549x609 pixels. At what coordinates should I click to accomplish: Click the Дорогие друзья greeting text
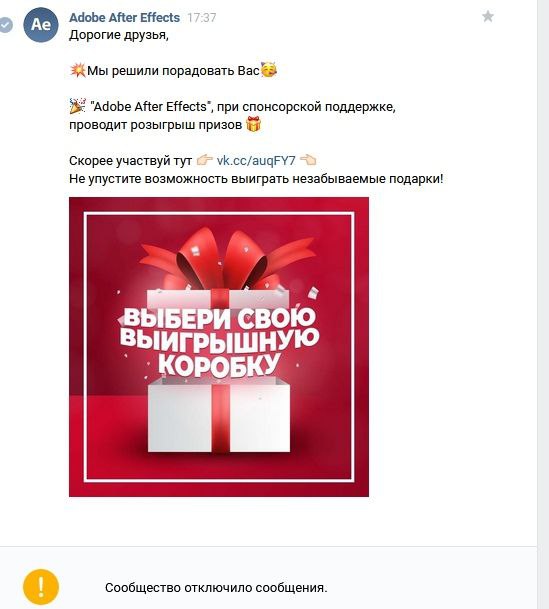click(x=119, y=35)
